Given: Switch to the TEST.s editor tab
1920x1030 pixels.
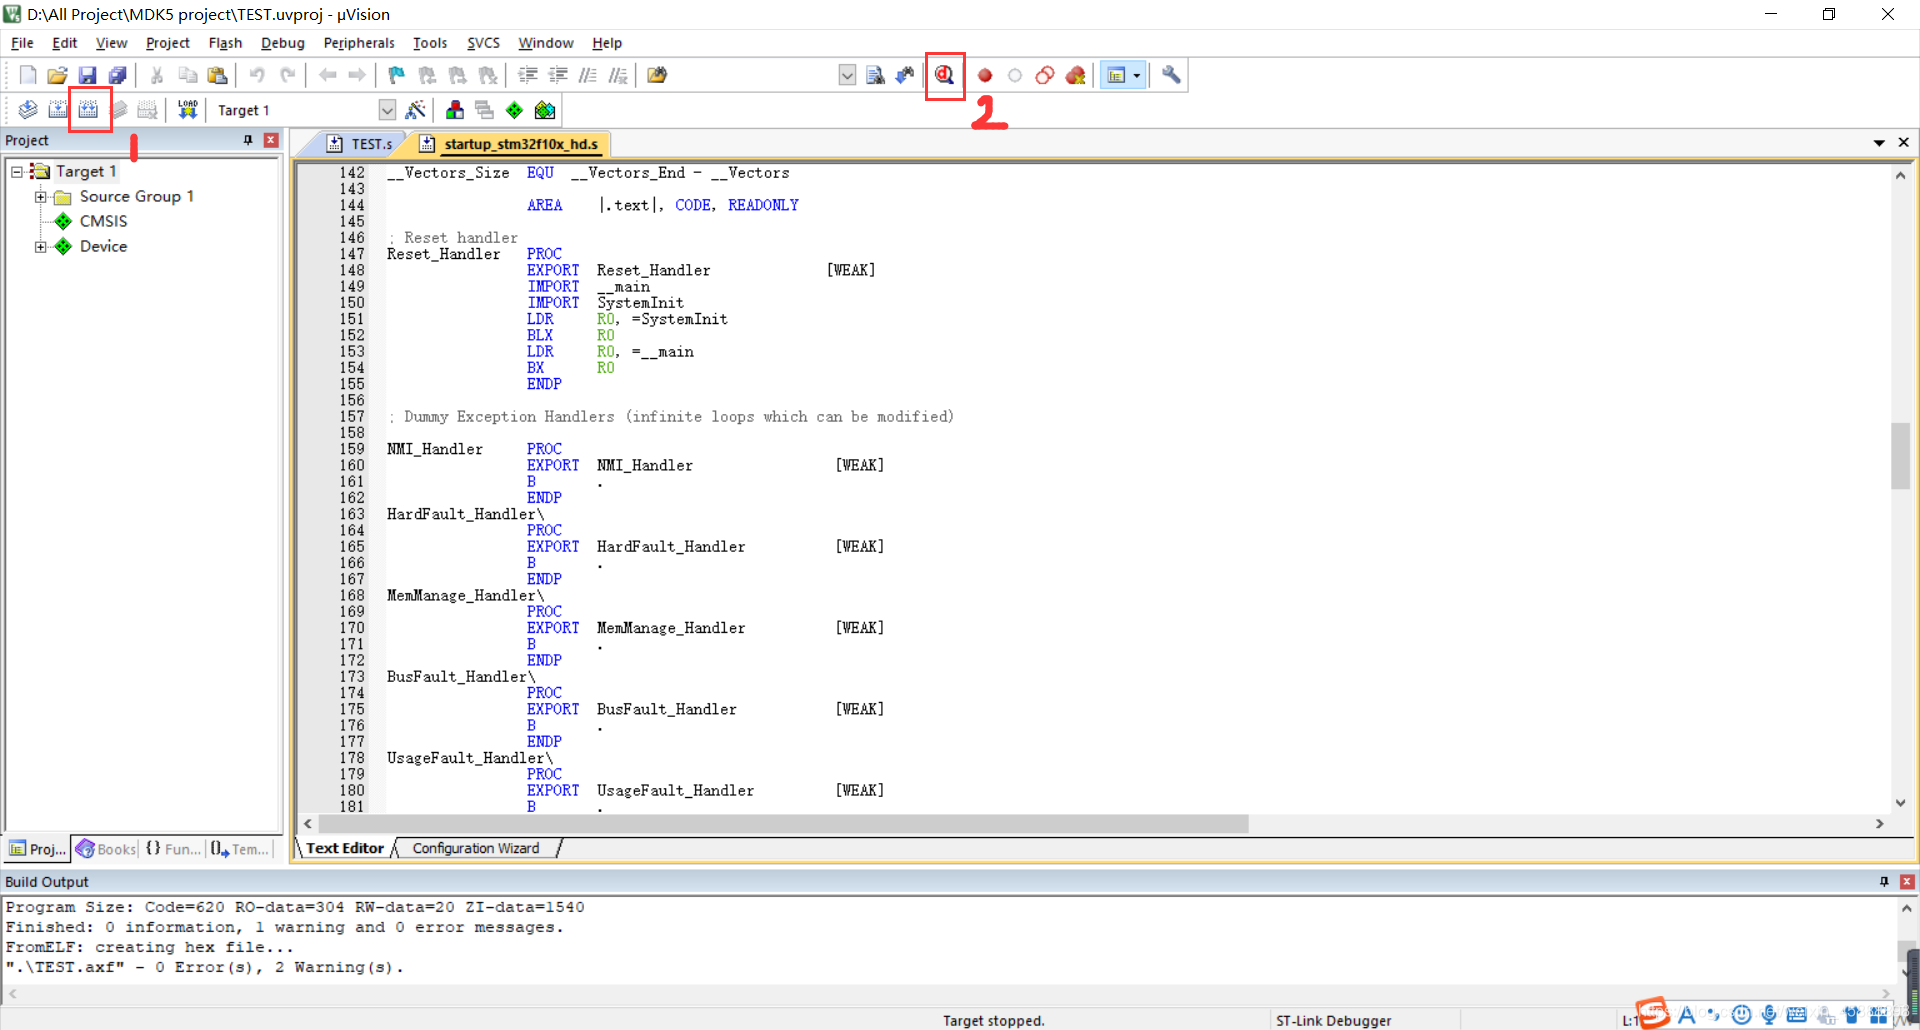Looking at the screenshot, I should tap(360, 144).
